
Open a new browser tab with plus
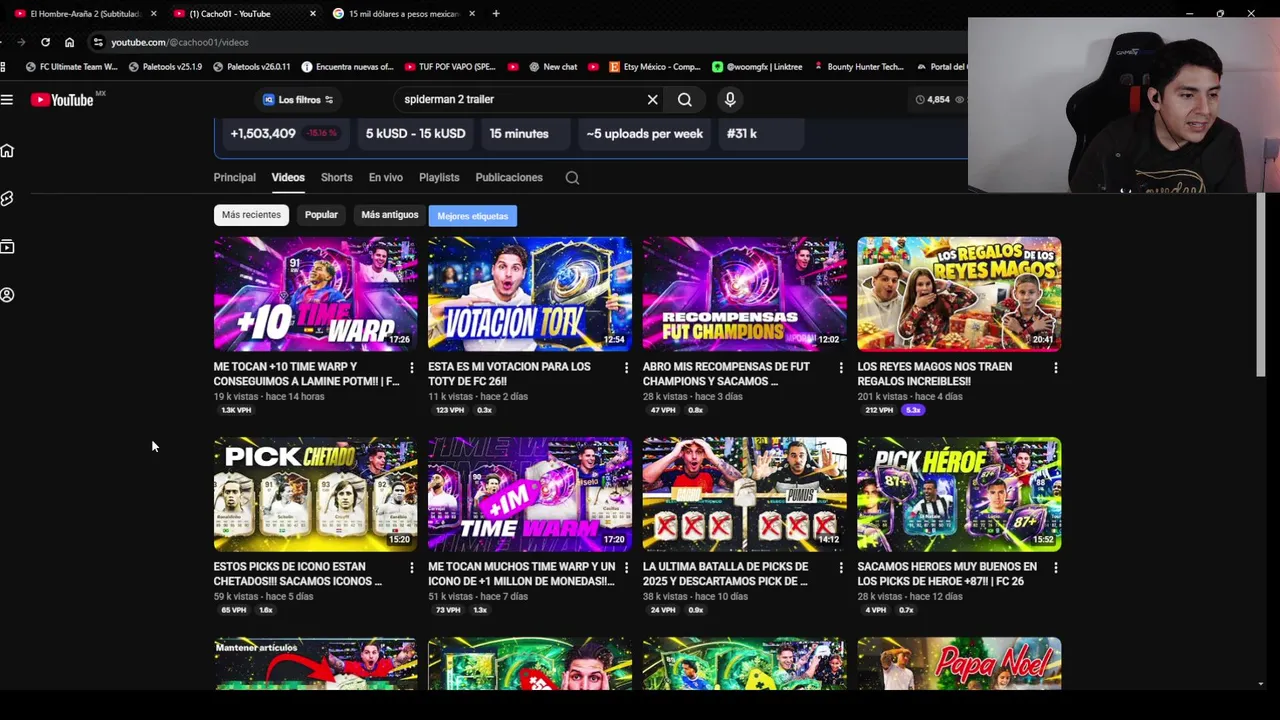[496, 13]
